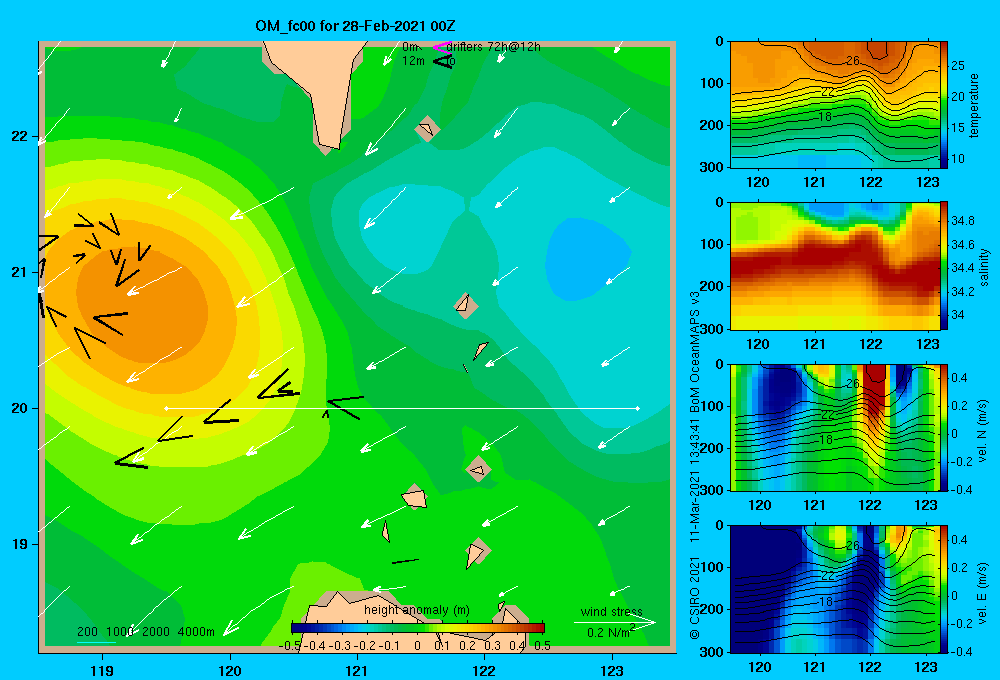Click the orange high eddy center near 21N
1000x680 pixels.
(x=142, y=308)
